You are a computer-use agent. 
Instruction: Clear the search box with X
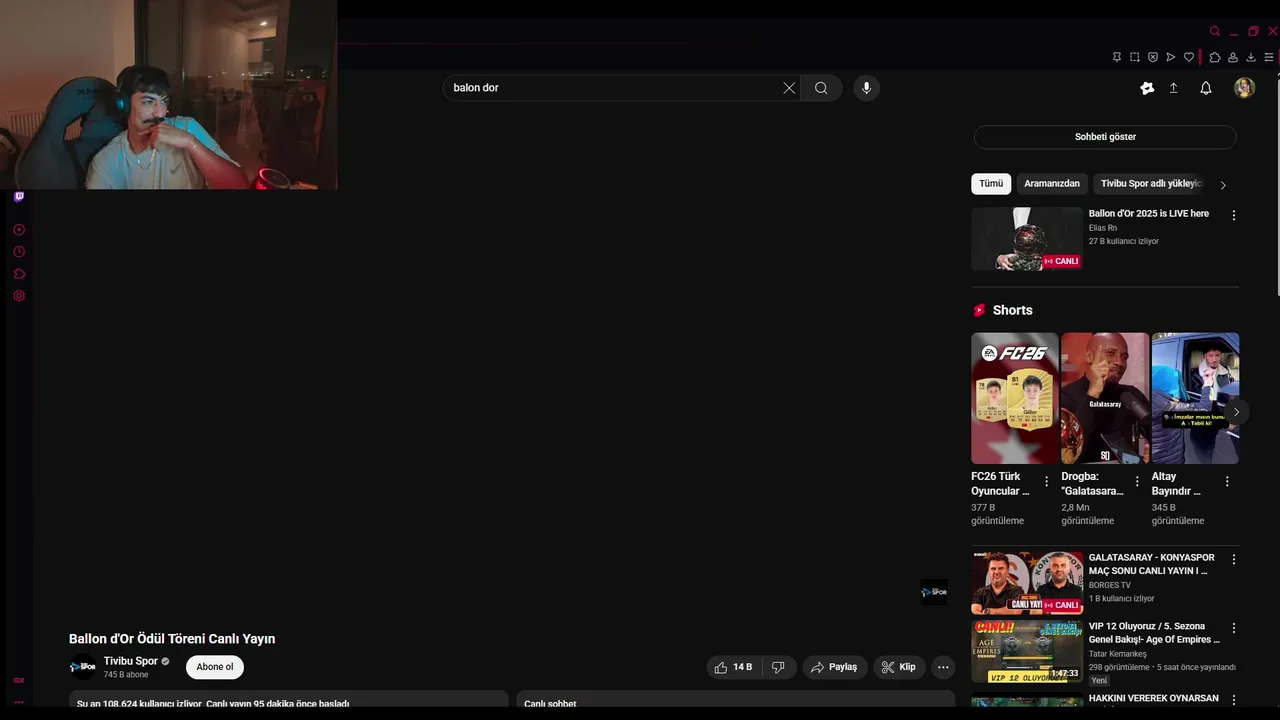(789, 88)
